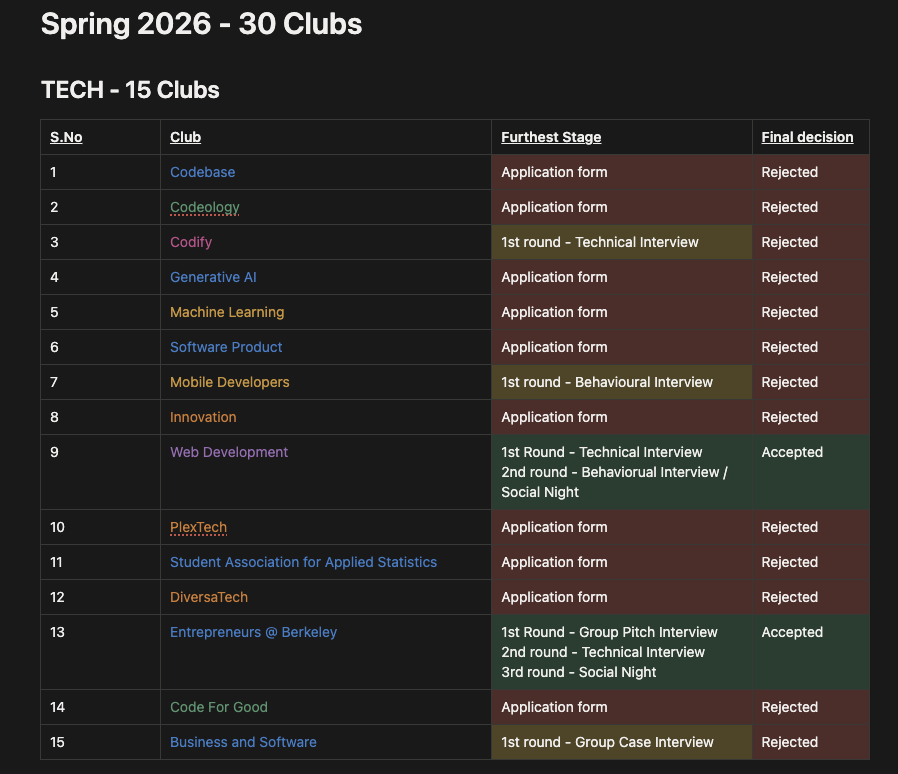Click the Code For Good club name

point(218,707)
